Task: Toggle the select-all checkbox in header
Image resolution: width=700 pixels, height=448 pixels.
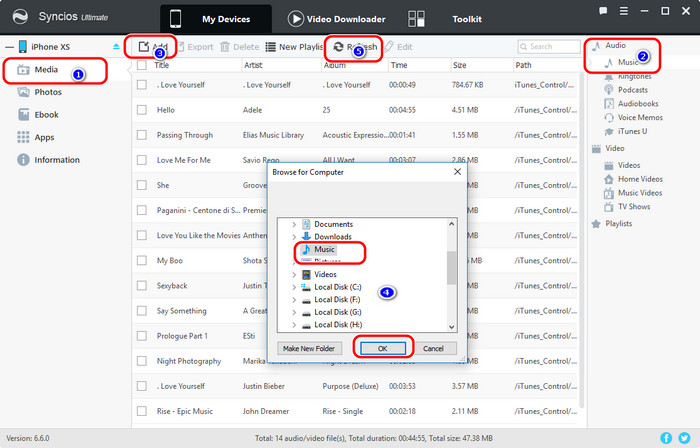Action: pos(142,65)
